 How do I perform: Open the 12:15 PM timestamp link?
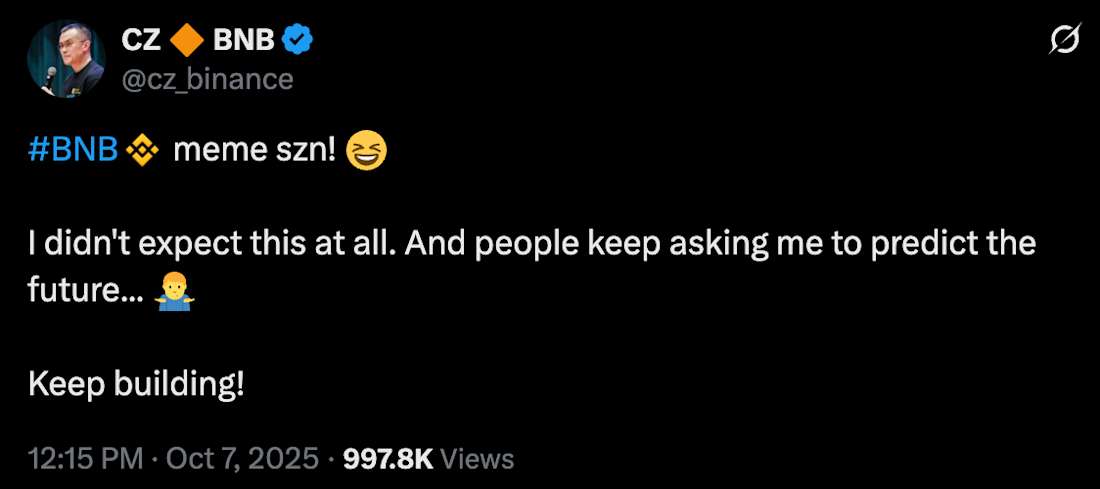[x=87, y=459]
